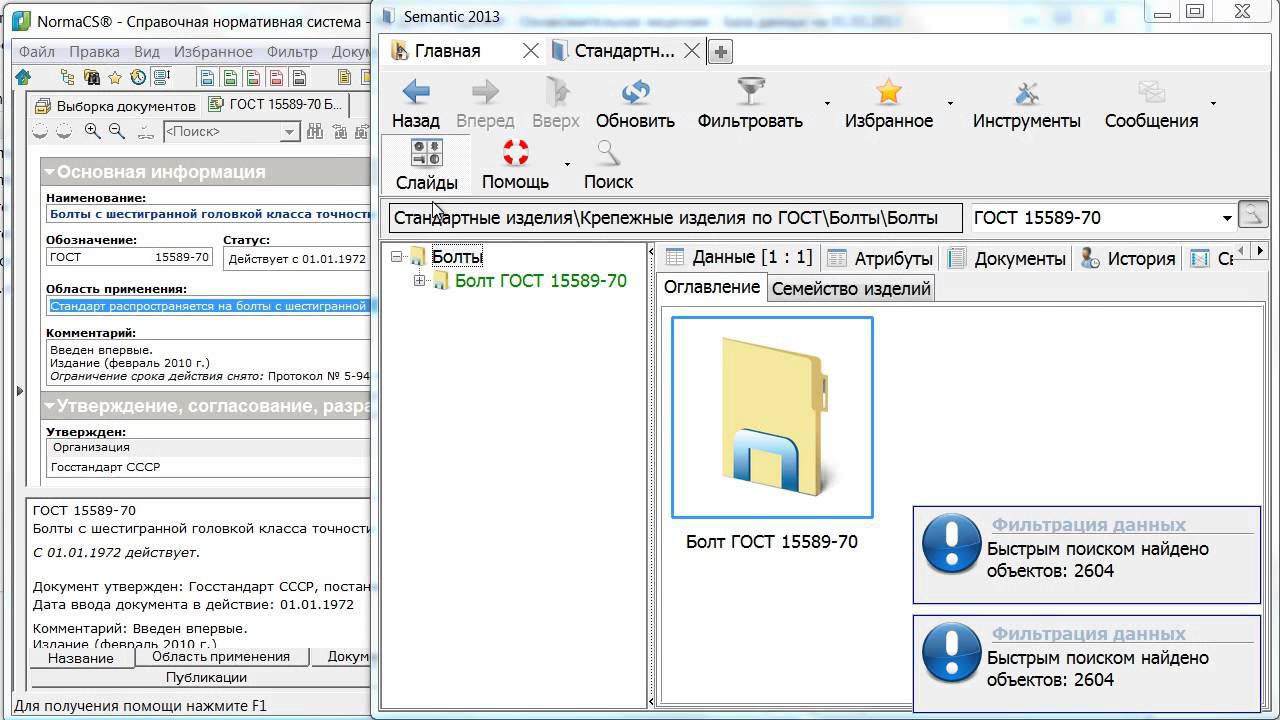Click the path field Стандартные изделия\Крепежные изделия

675,218
